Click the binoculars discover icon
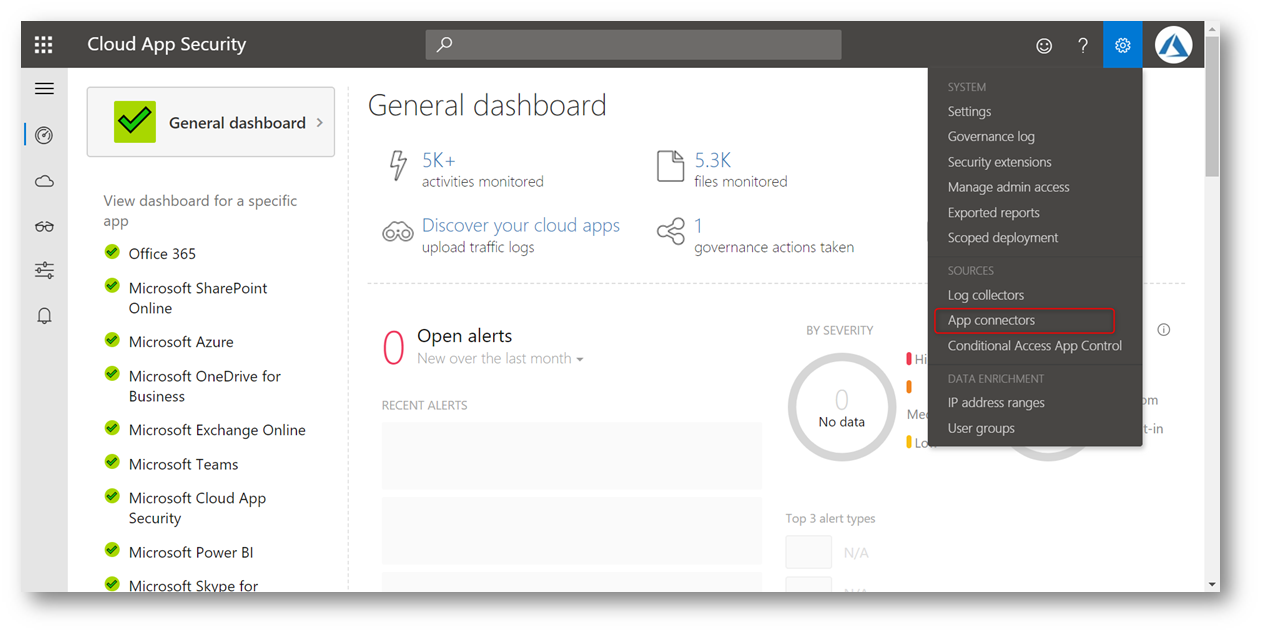This screenshot has height=634, width=1262. [x=397, y=233]
